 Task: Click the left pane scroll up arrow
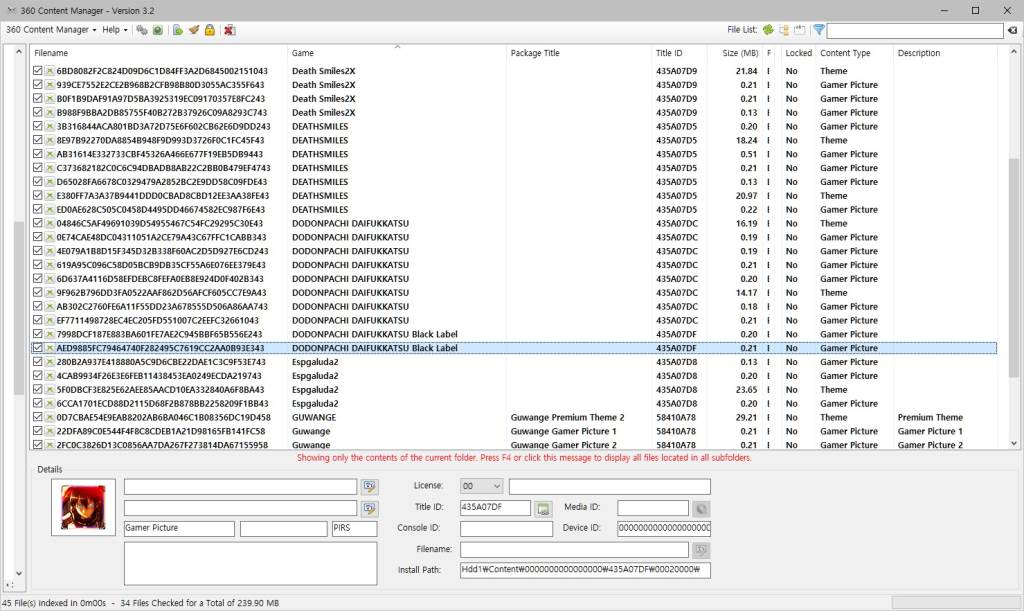[19, 52]
